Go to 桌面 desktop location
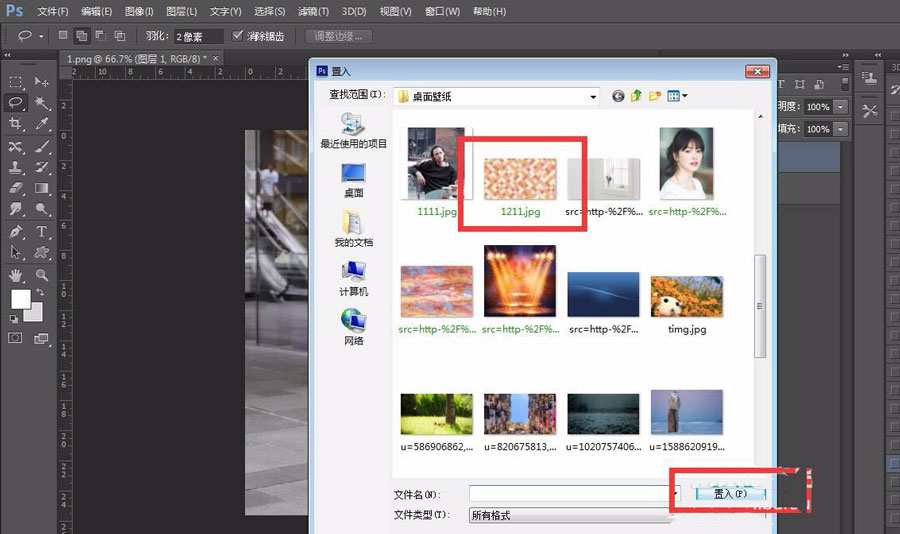This screenshot has width=900, height=534. 354,180
